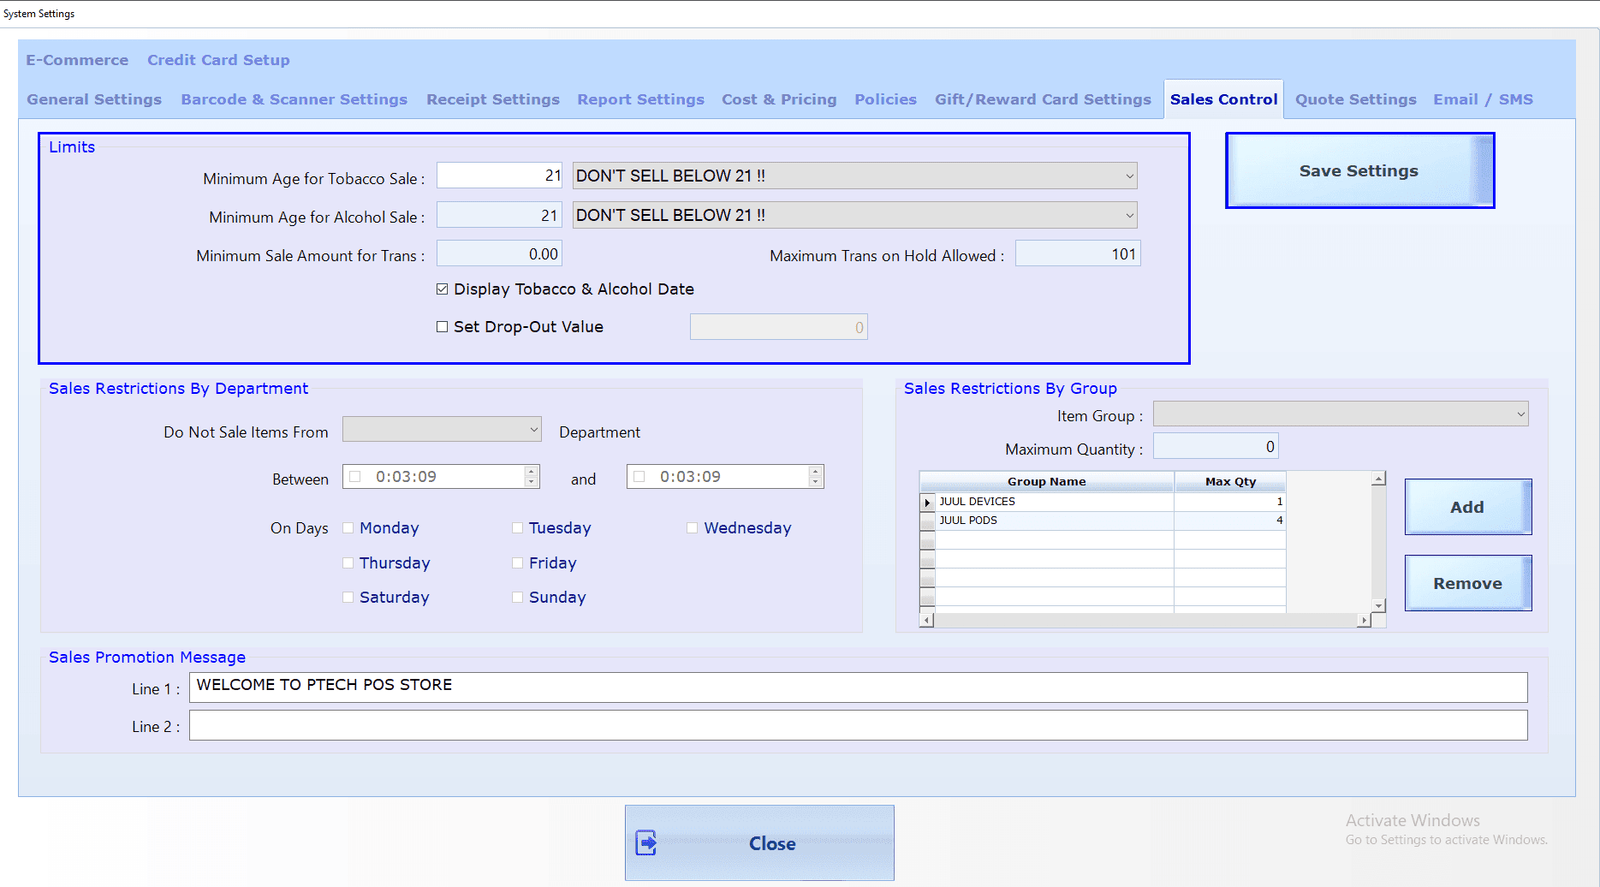Open Report Settings tab
The image size is (1600, 887).
(641, 99)
